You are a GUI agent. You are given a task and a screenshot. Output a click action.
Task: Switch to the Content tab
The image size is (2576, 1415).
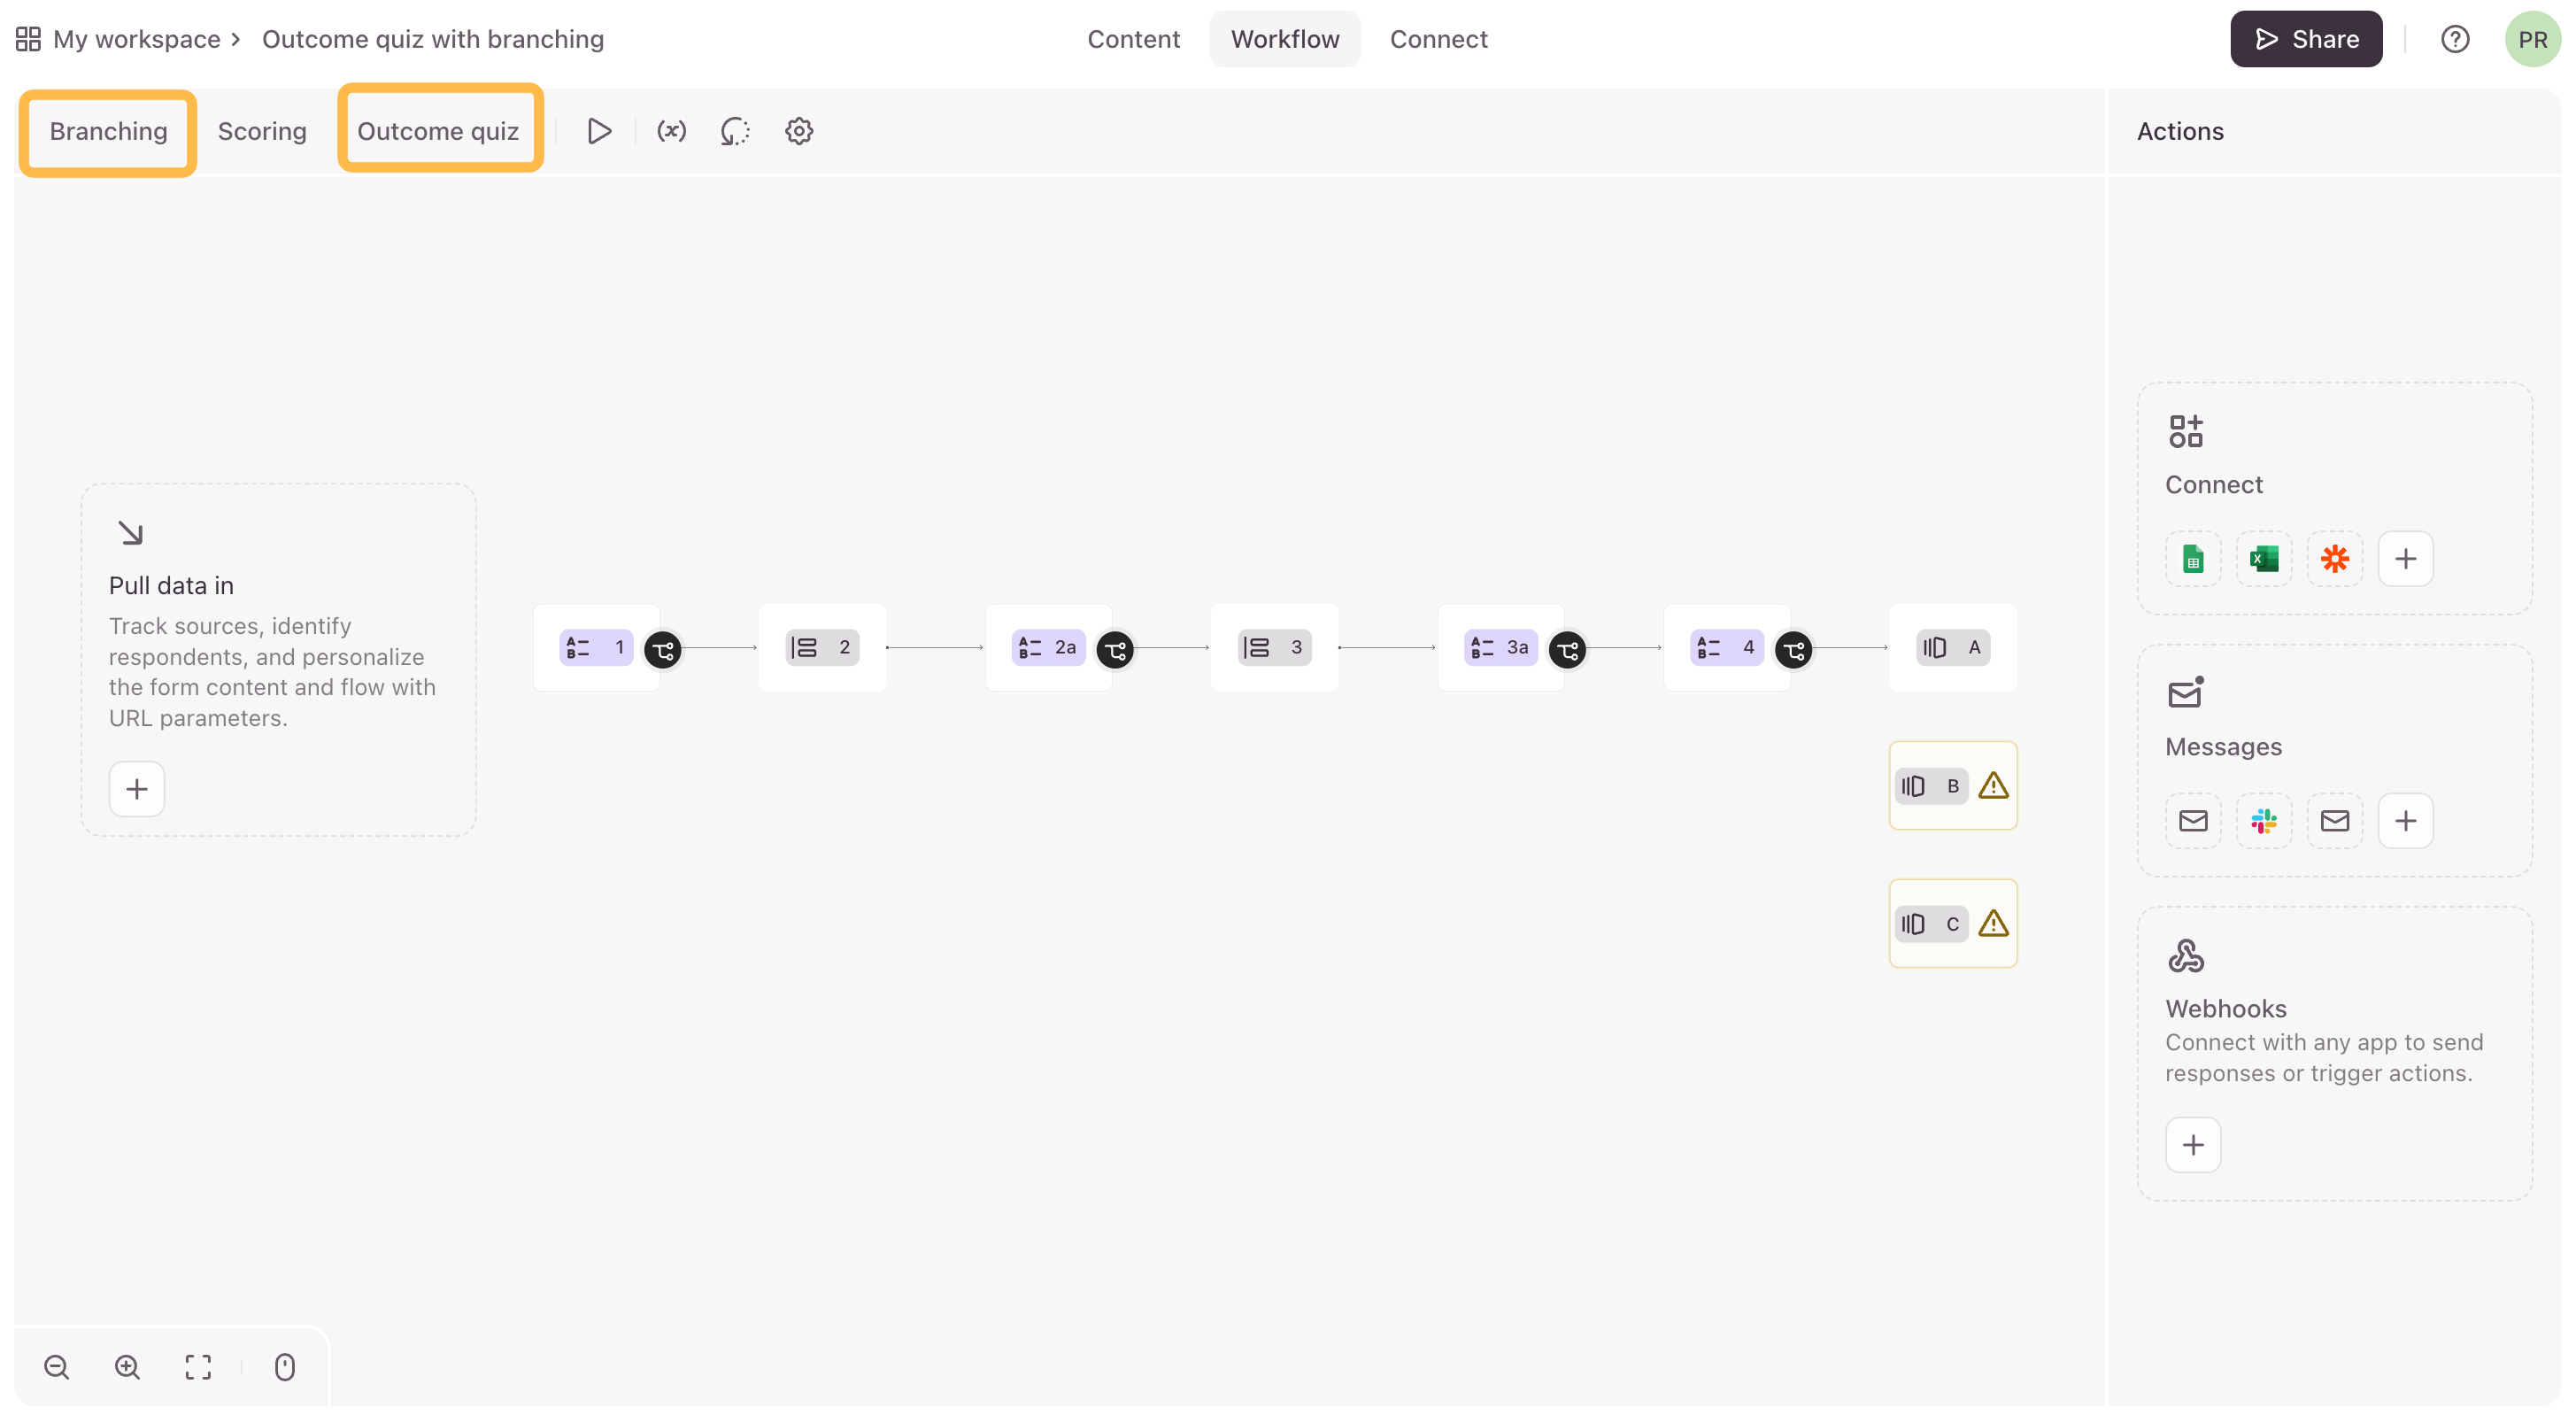coord(1133,39)
